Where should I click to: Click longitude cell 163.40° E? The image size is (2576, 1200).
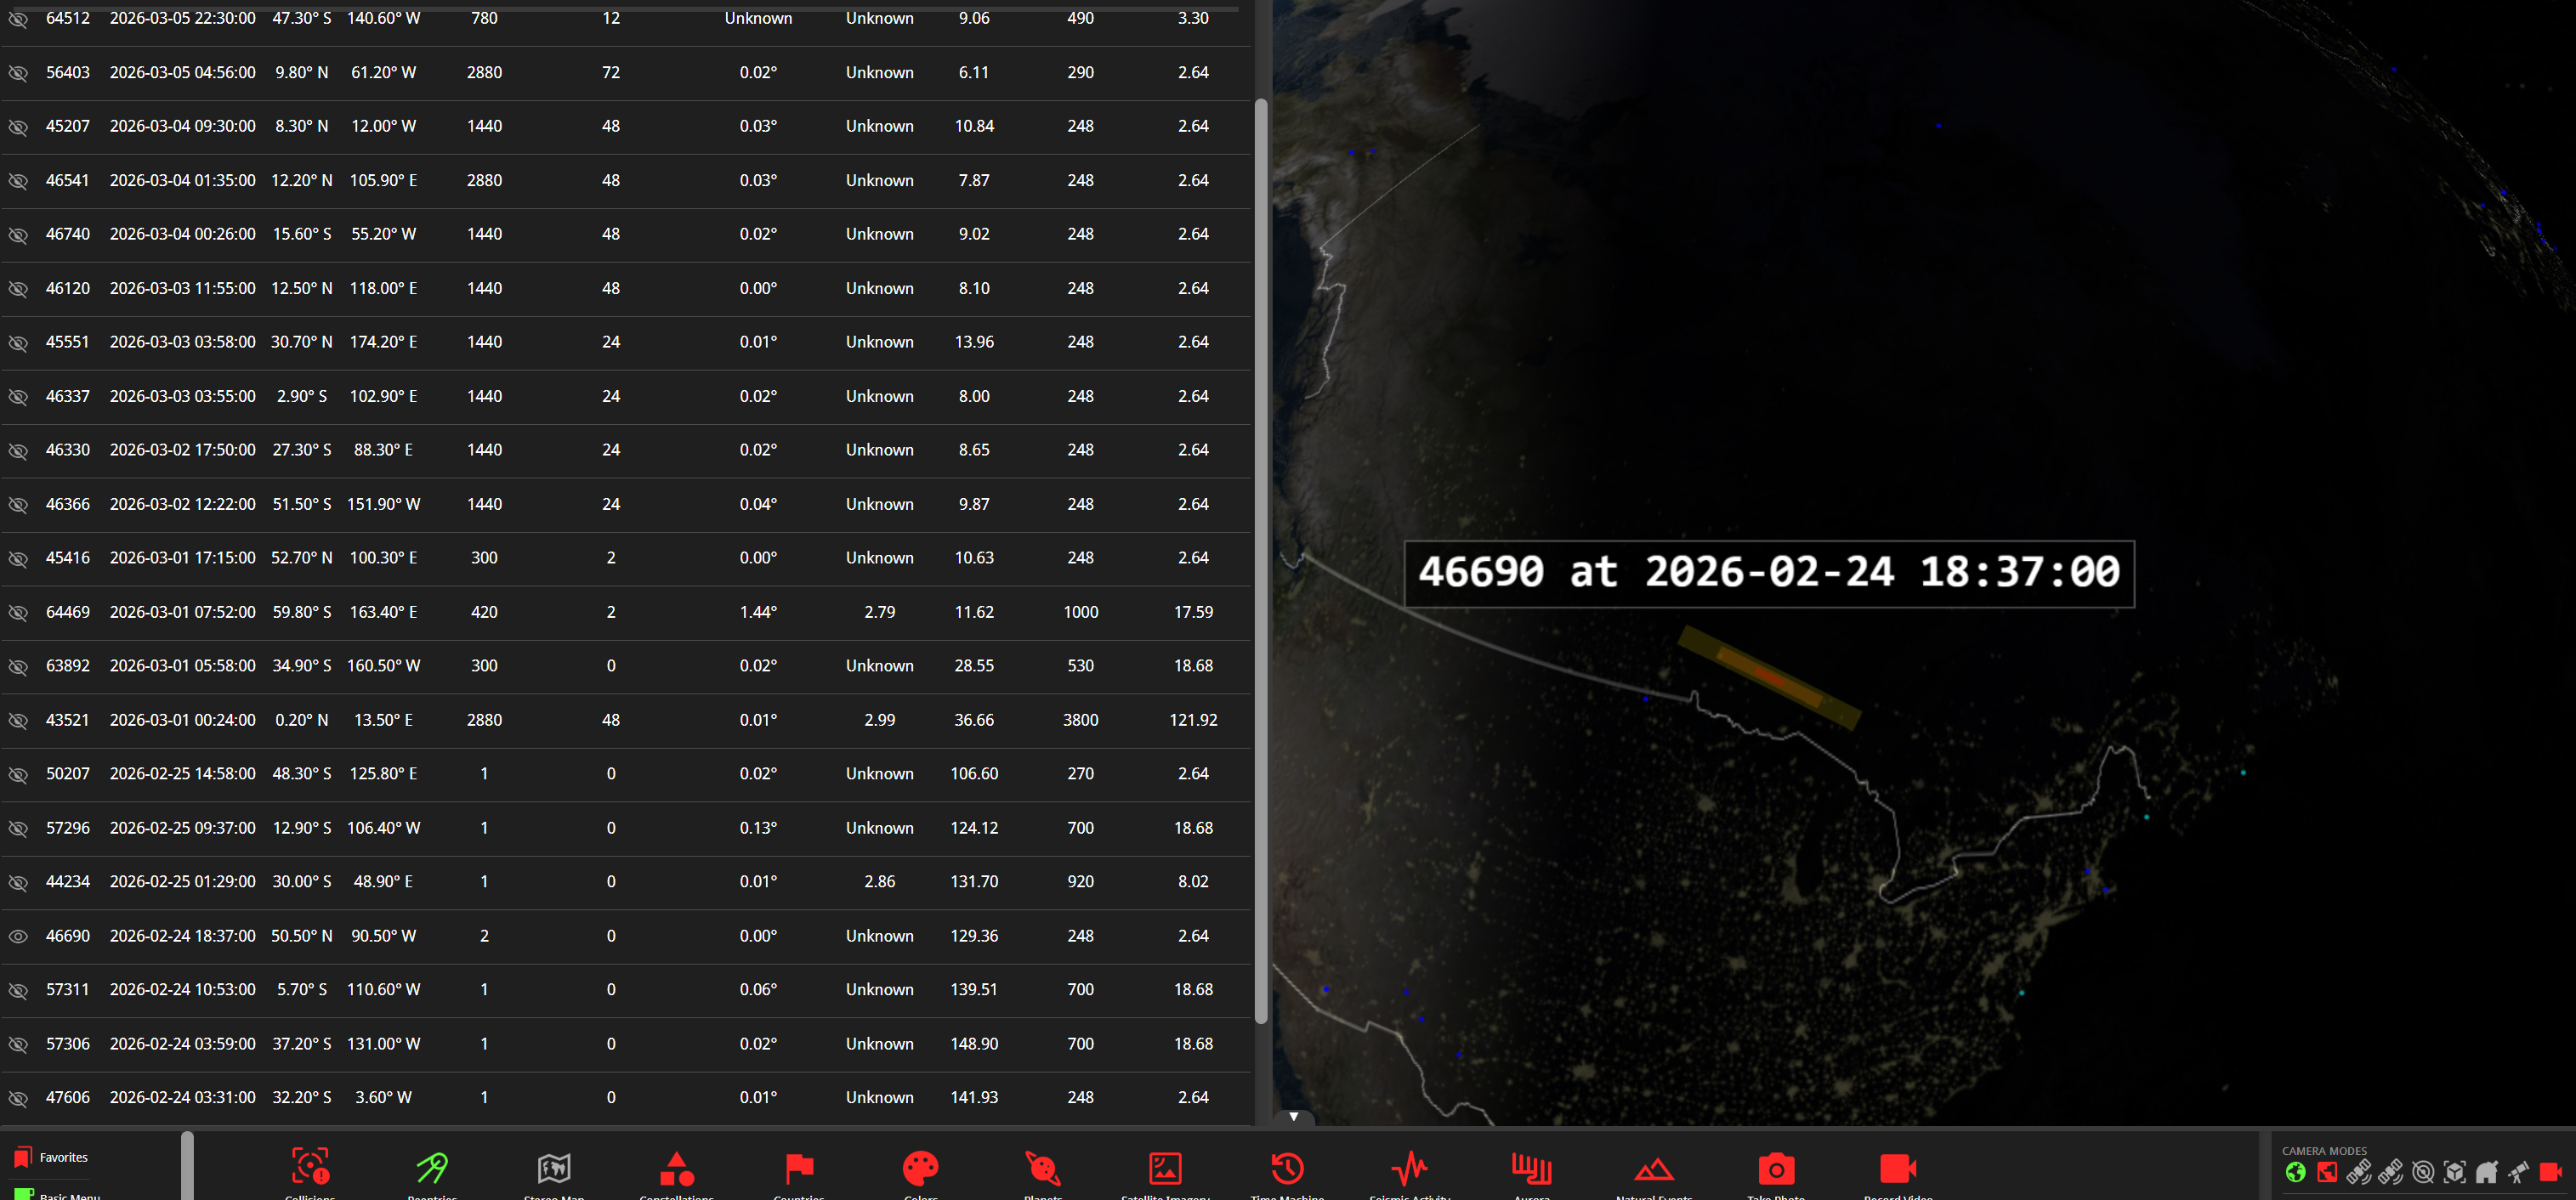click(383, 612)
